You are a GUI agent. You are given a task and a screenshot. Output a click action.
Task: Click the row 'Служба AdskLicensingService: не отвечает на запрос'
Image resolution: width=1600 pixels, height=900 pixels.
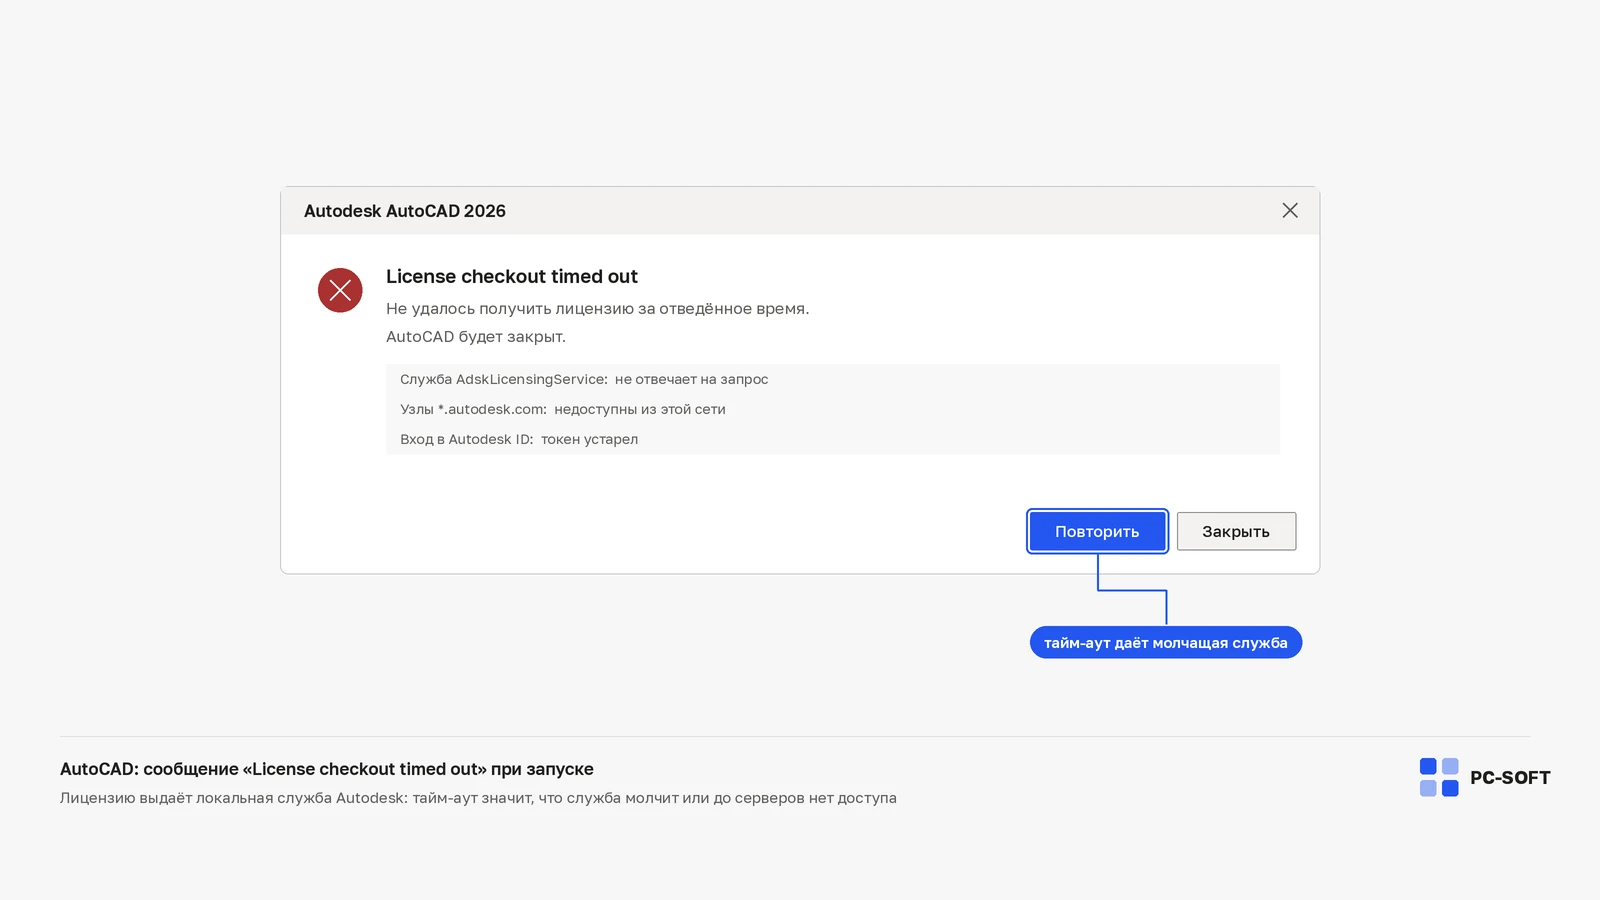pos(833,379)
